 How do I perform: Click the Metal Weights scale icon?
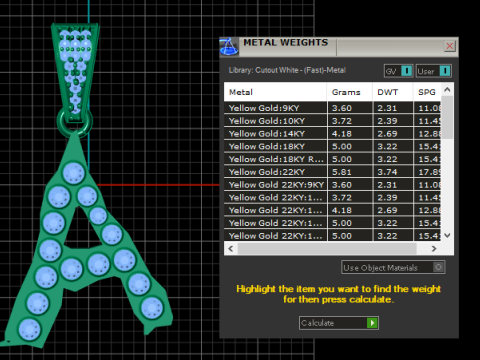coord(229,46)
